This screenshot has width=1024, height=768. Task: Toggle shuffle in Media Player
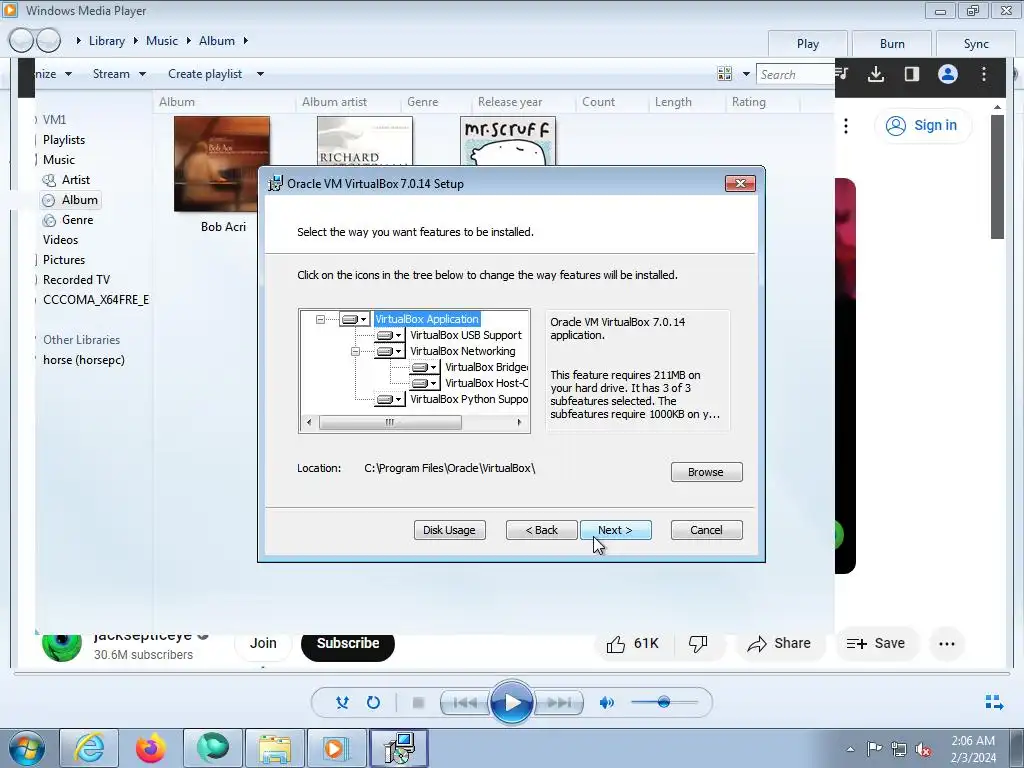pos(342,703)
